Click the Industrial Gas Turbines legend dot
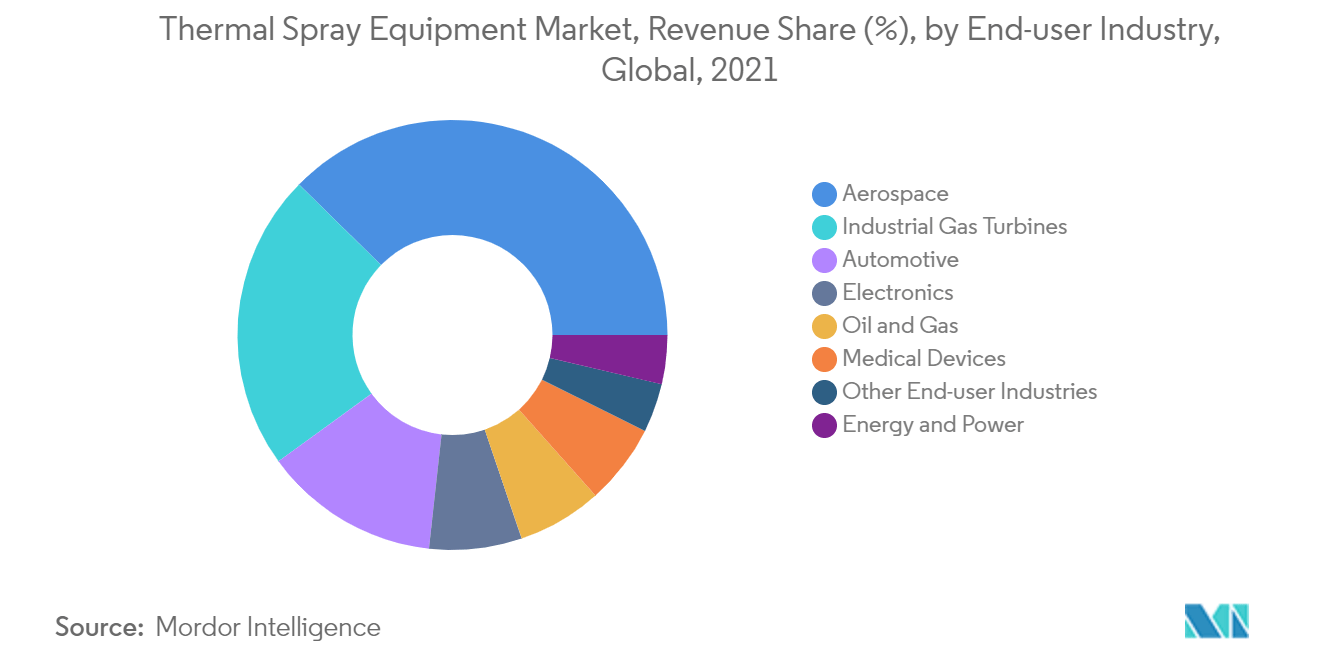Viewport: 1320px width, 665px height. 825,227
